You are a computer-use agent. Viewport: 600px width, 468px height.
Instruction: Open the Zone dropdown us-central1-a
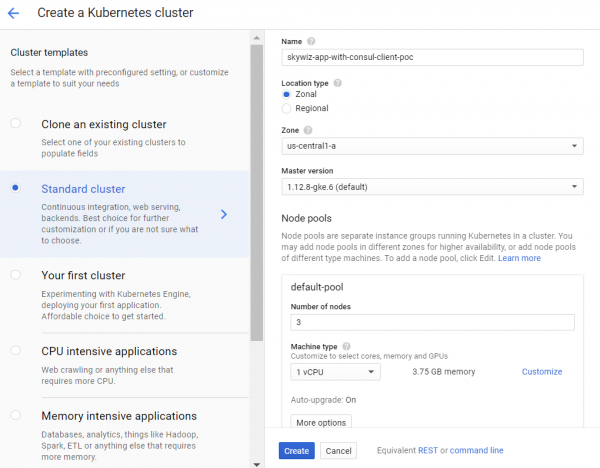click(432, 147)
